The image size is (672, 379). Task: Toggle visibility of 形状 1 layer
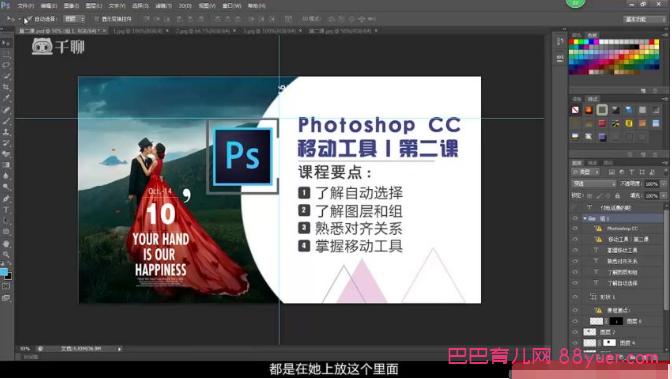(575, 297)
